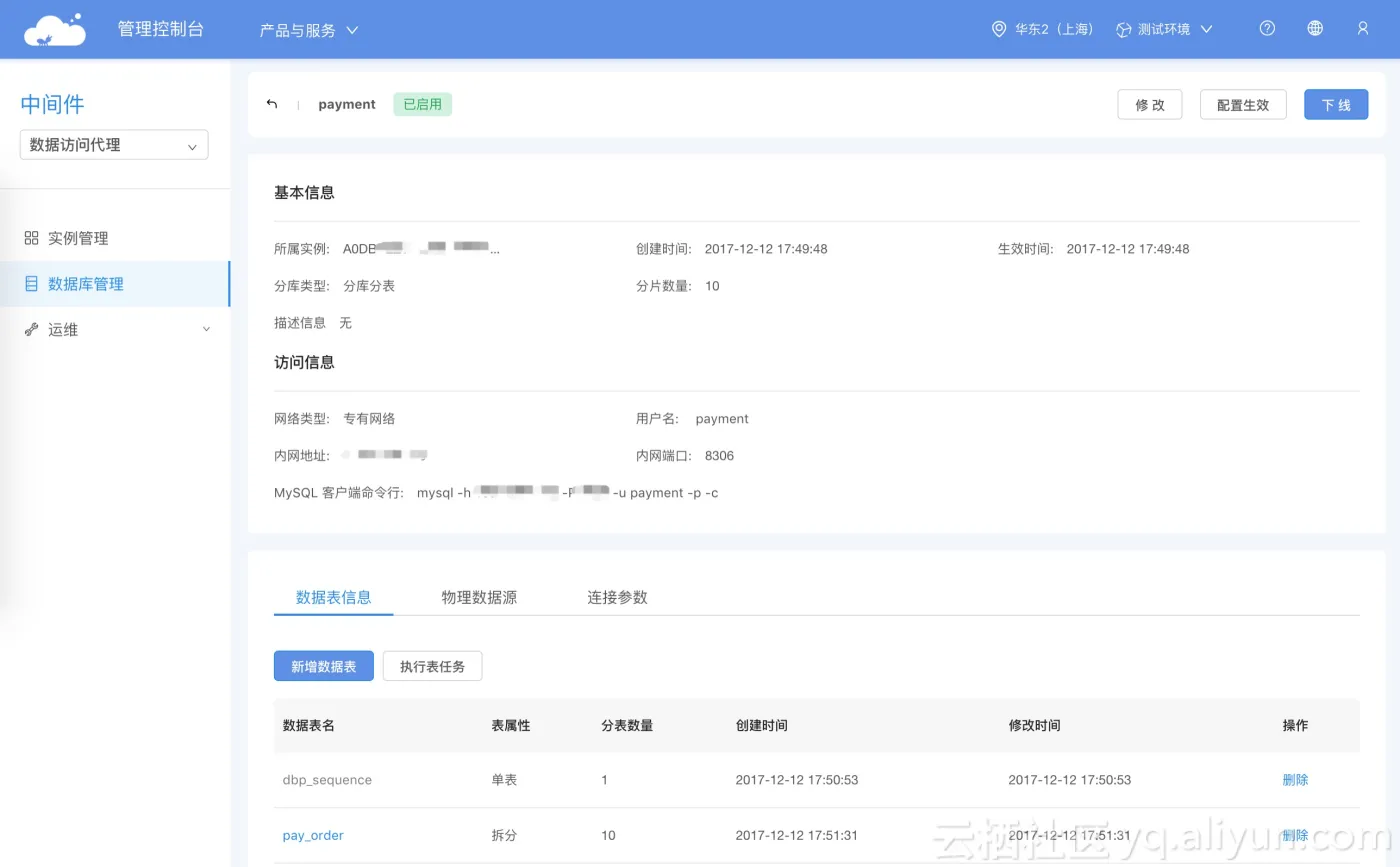Click the 分片数量 value 10
The width and height of the screenshot is (1400, 867).
712,286
